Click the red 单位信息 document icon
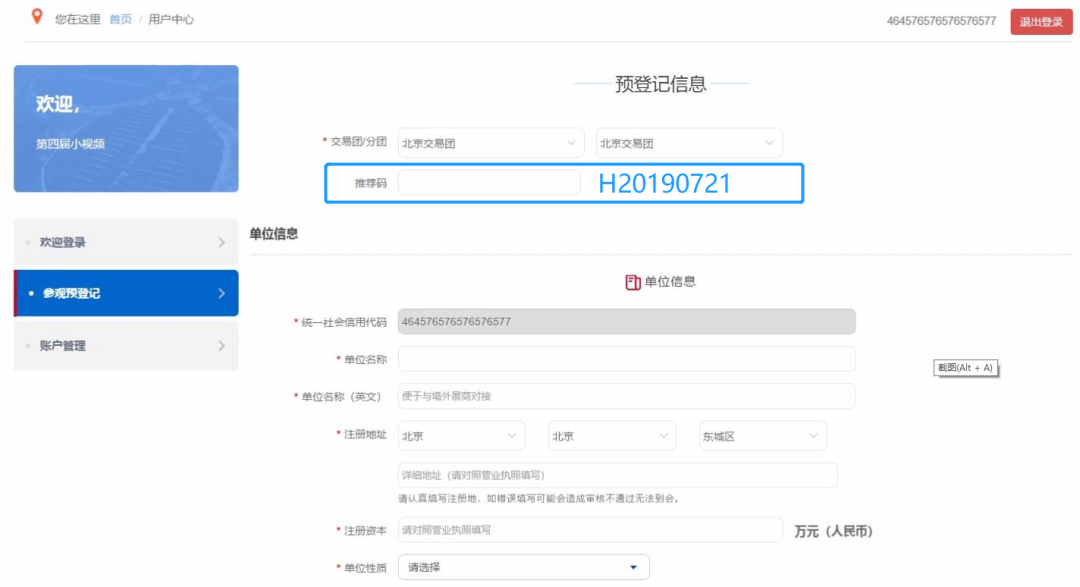Image resolution: width=1080 pixels, height=587 pixels. (x=632, y=282)
